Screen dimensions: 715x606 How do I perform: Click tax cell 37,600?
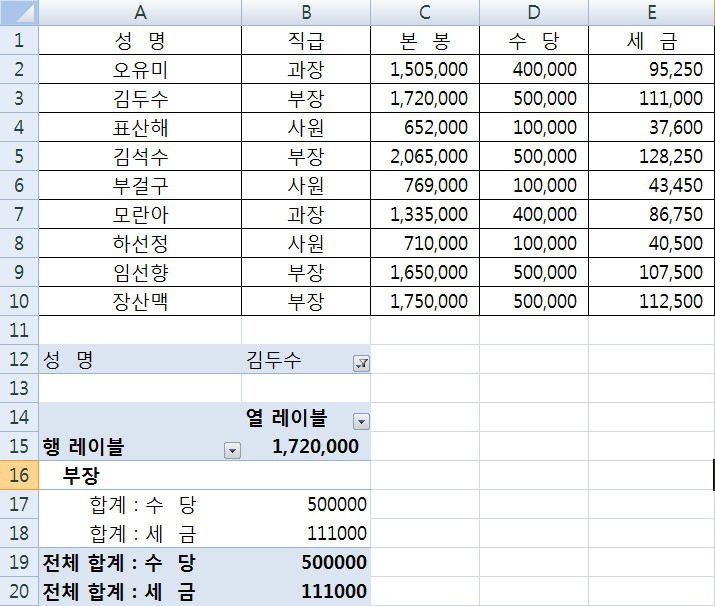coord(652,127)
